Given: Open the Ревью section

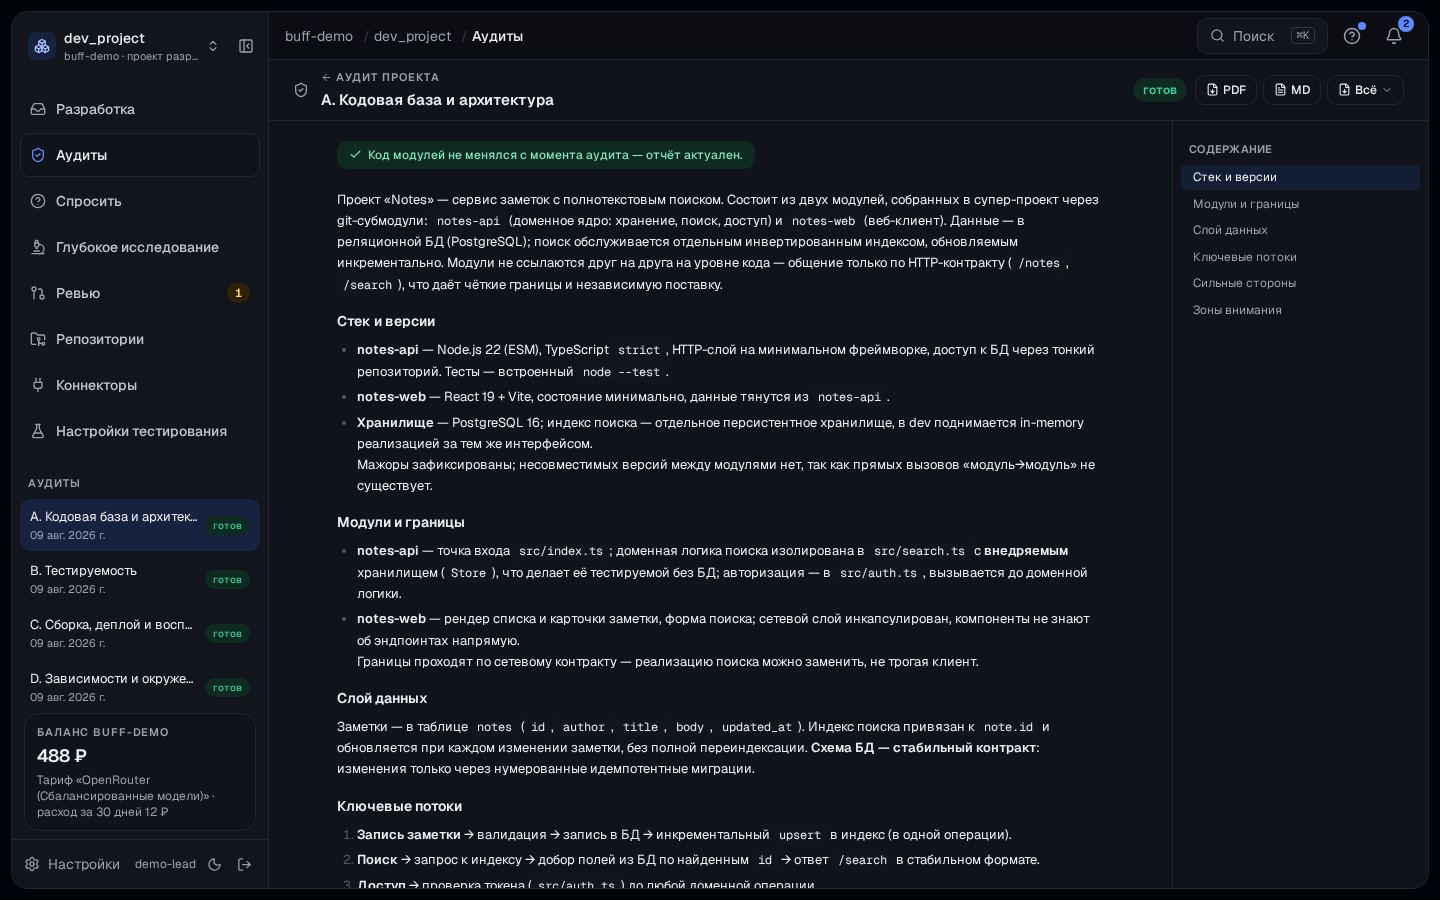Looking at the screenshot, I should (140, 293).
